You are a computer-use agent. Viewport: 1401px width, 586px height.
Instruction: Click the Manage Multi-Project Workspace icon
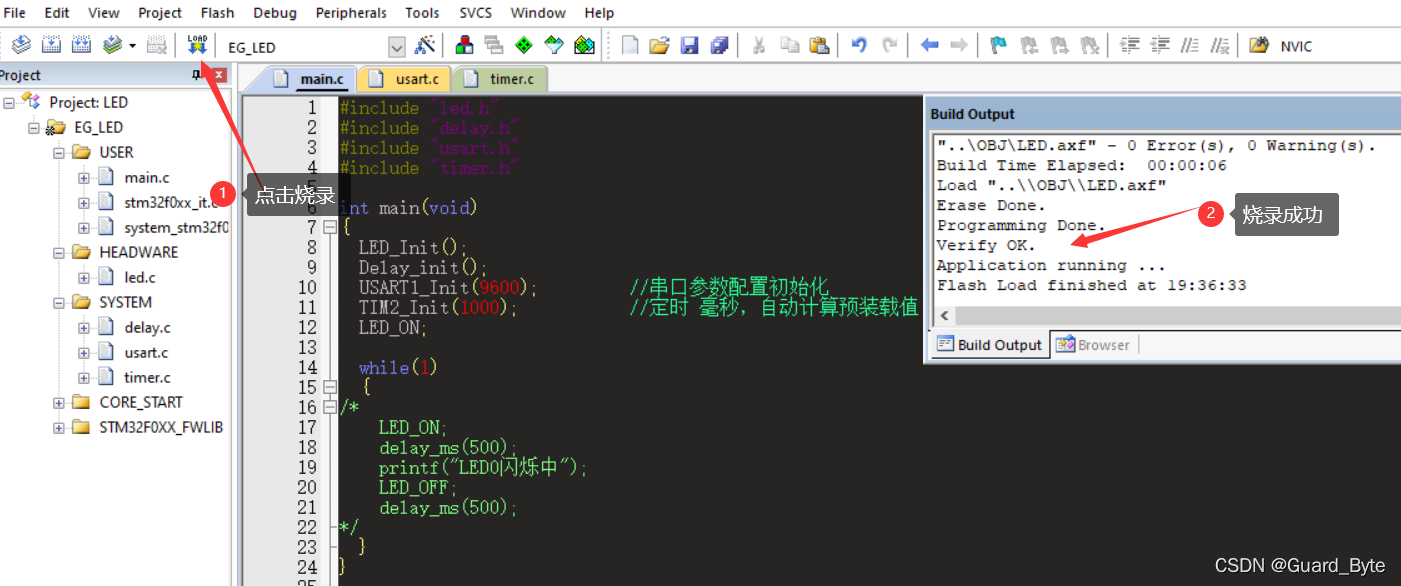[x=493, y=45]
